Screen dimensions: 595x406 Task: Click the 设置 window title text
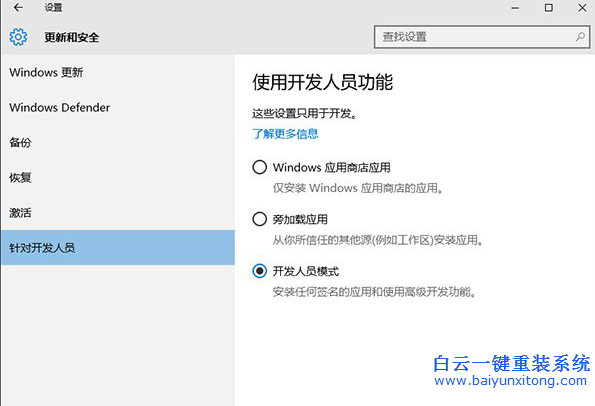[x=53, y=8]
